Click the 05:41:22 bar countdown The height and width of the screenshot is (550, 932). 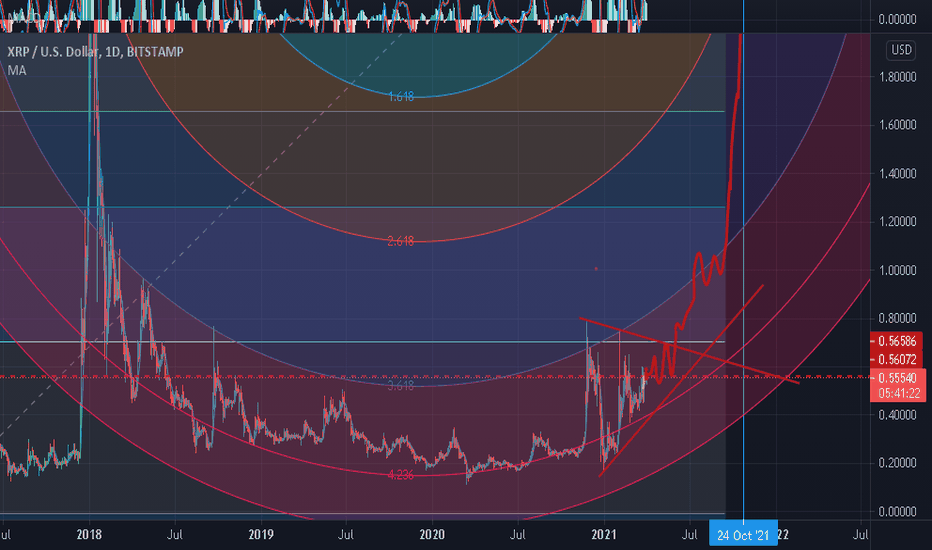click(898, 394)
